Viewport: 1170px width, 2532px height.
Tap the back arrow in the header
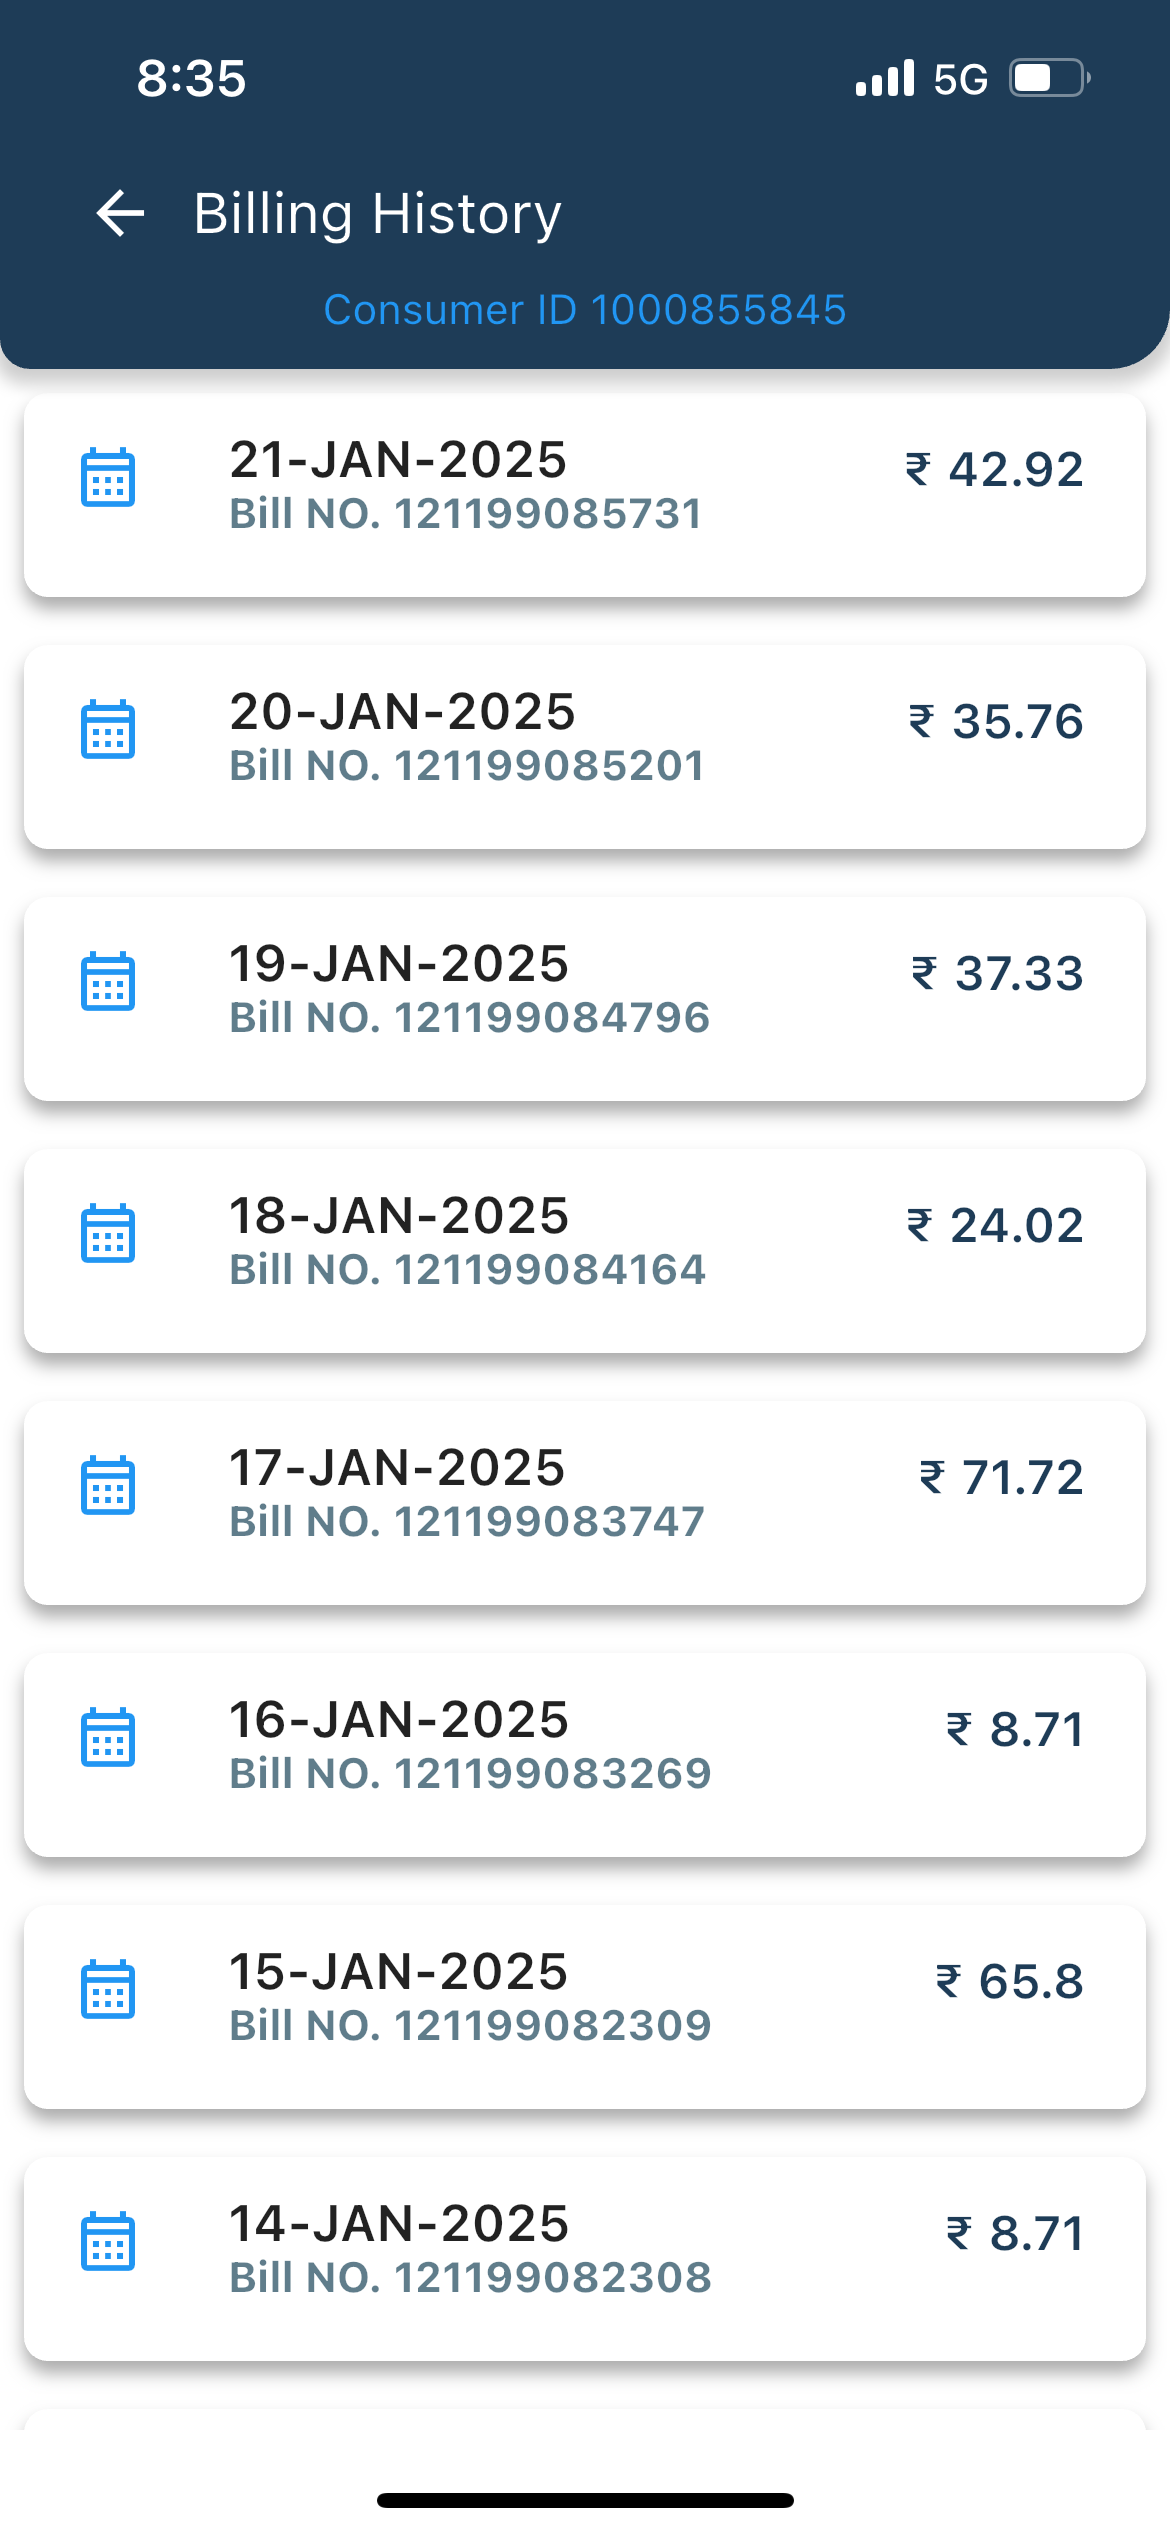[121, 213]
